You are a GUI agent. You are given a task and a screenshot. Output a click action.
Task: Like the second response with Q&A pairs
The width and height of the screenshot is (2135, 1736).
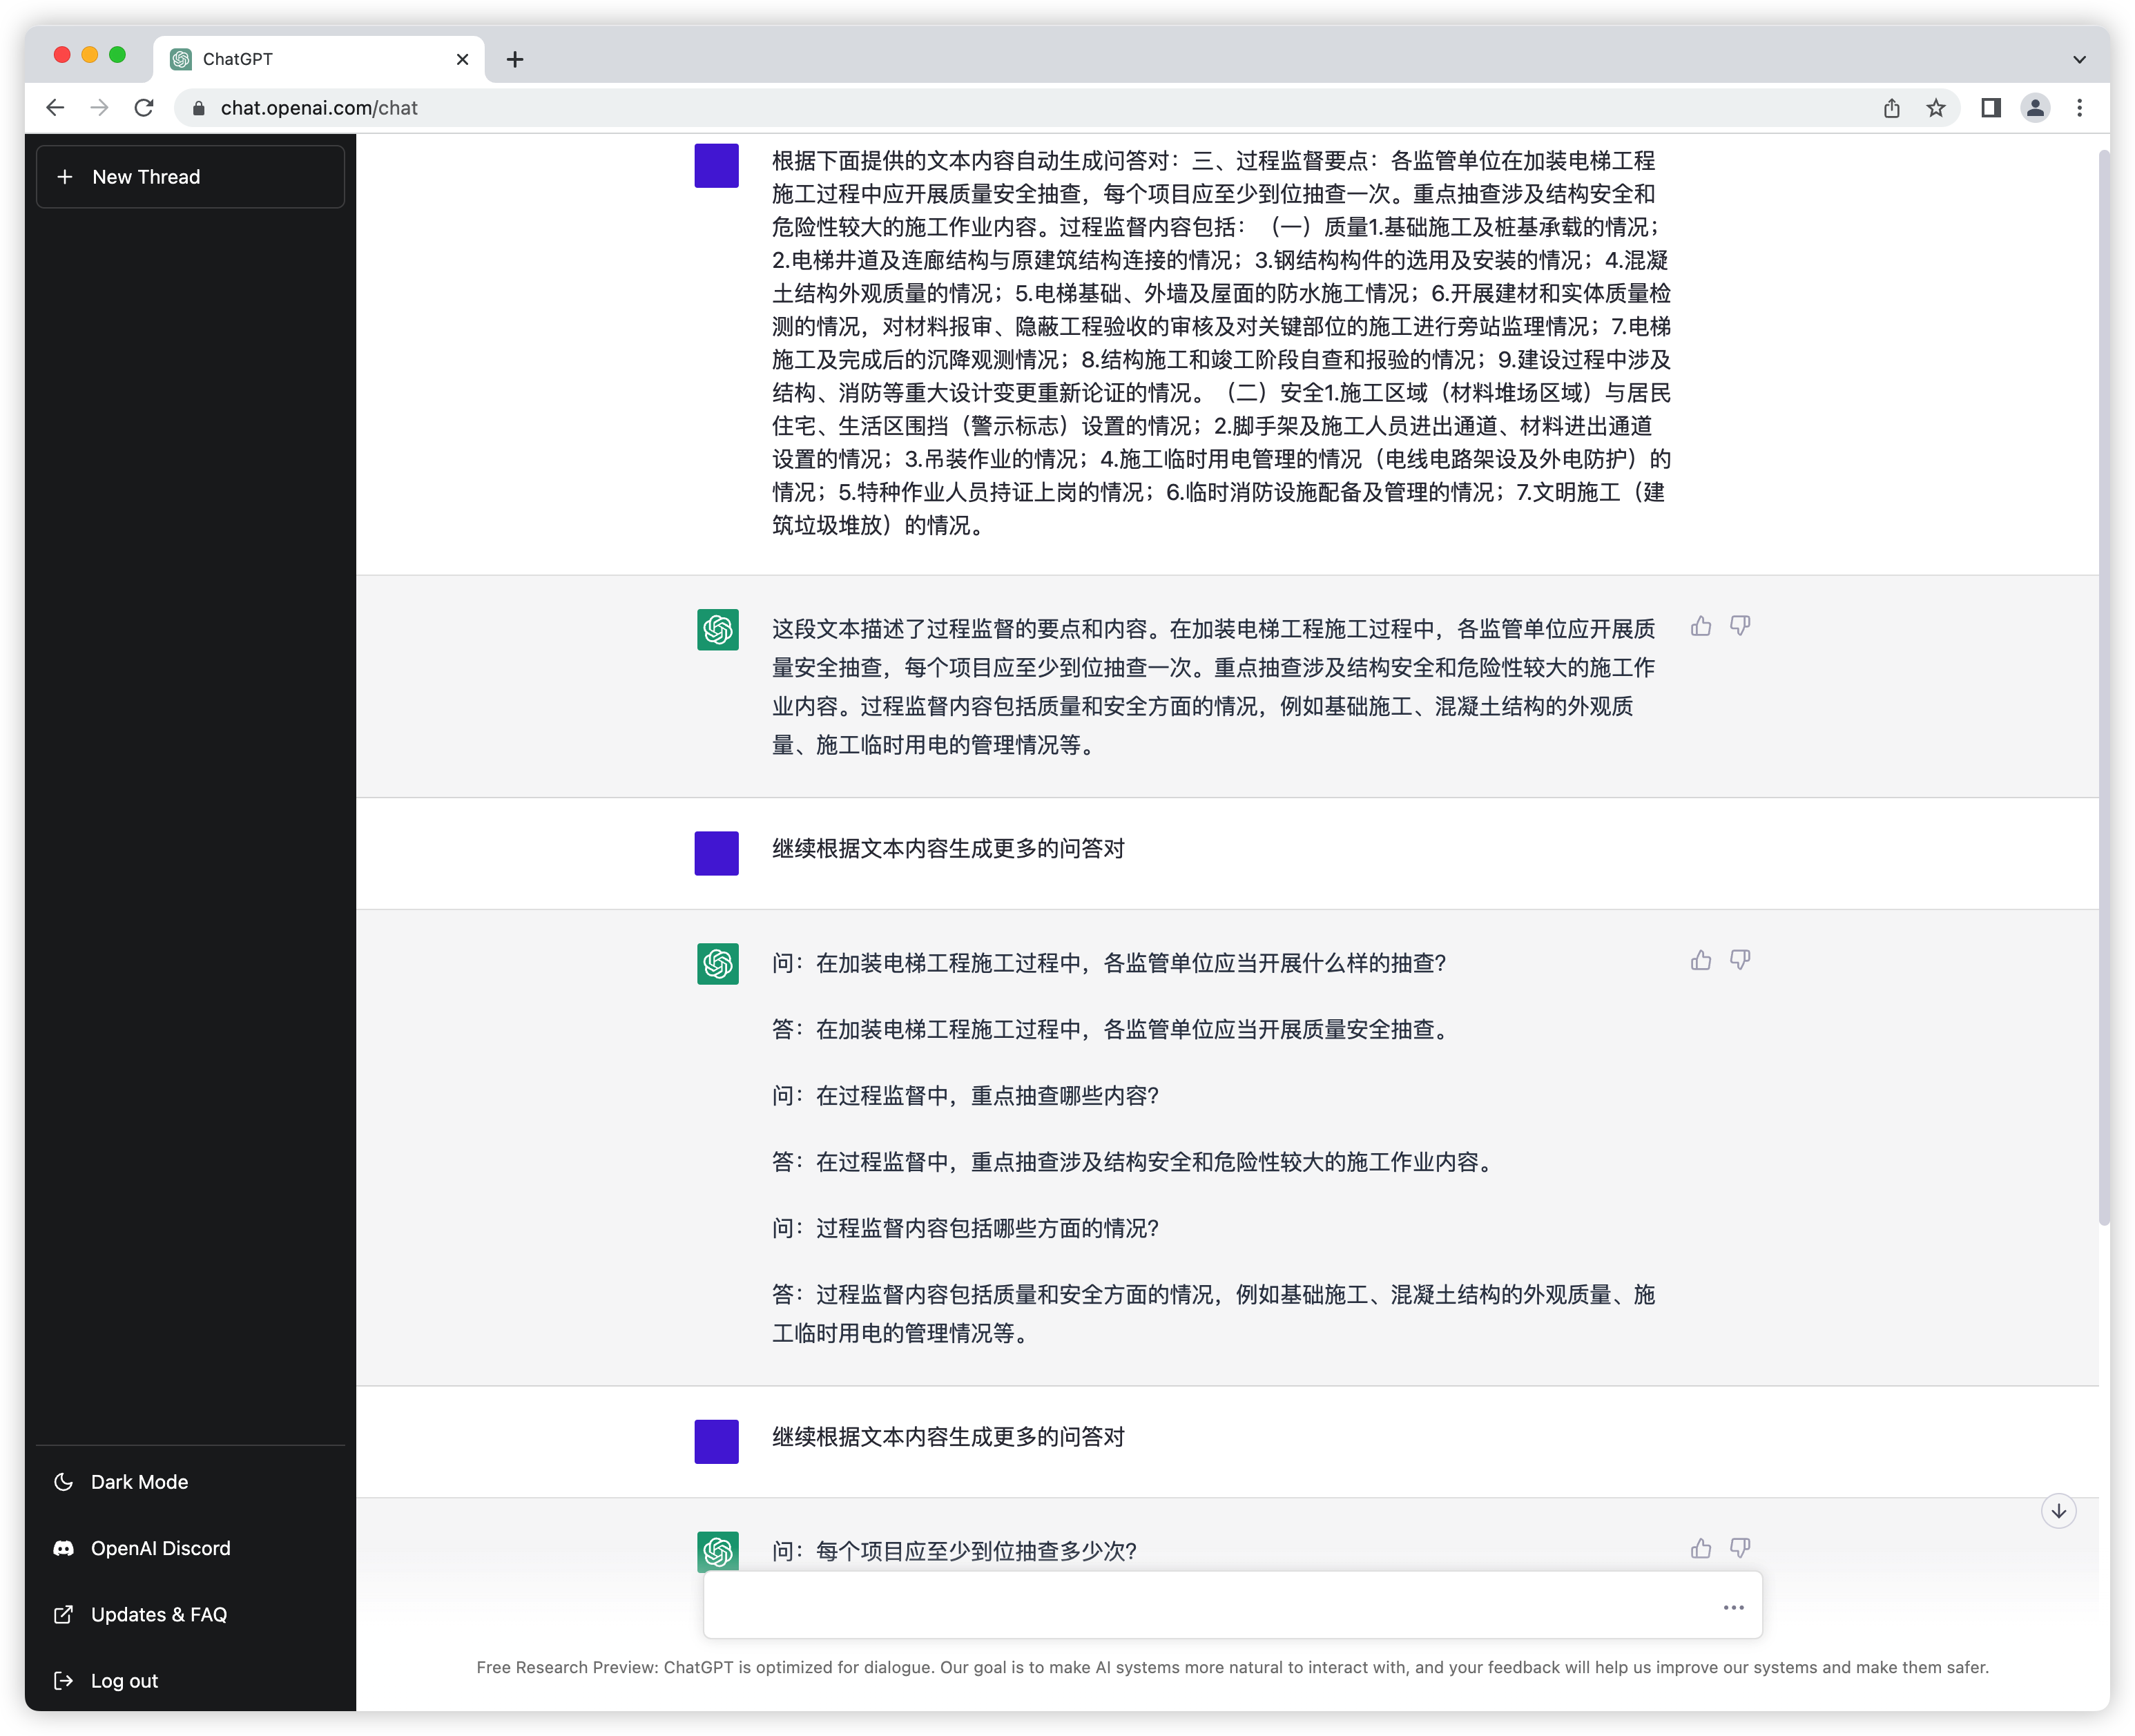(x=1700, y=961)
